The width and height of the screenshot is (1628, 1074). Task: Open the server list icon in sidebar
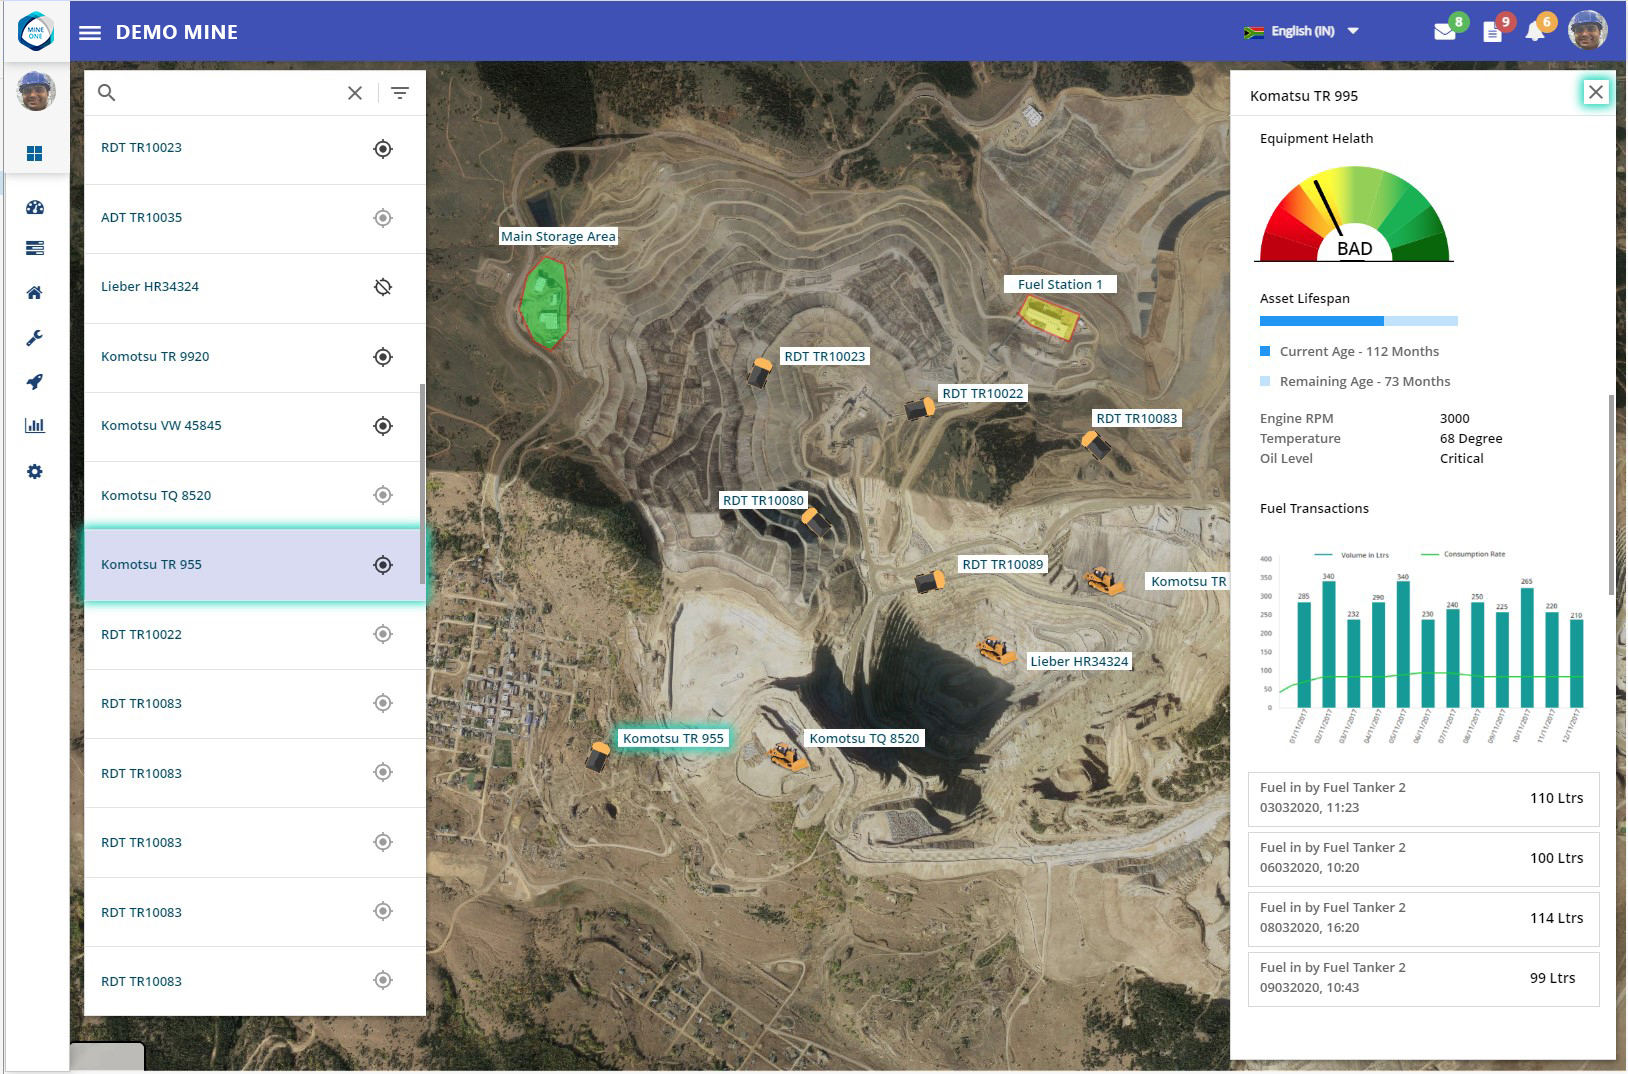click(35, 248)
